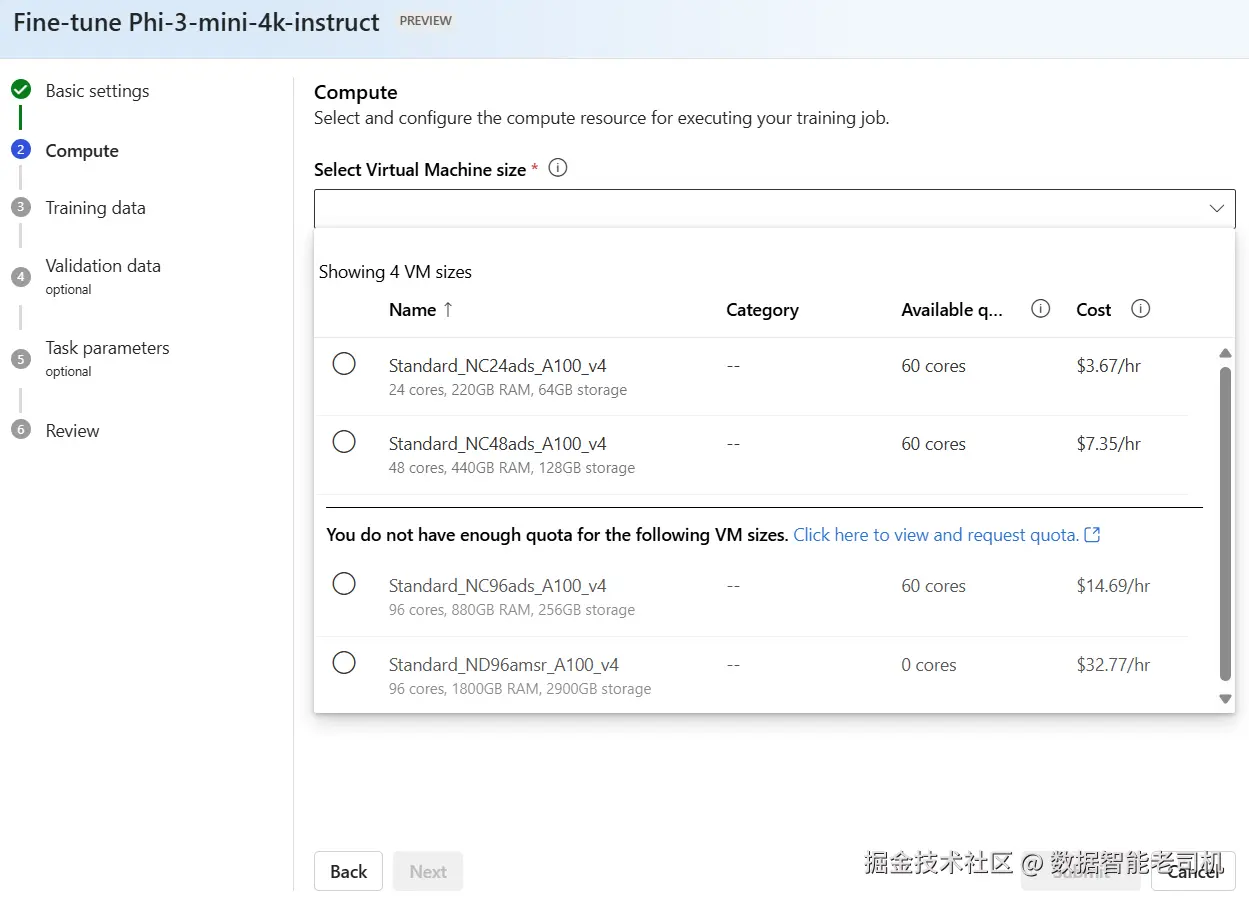Click the 0 cores quota value

929,665
